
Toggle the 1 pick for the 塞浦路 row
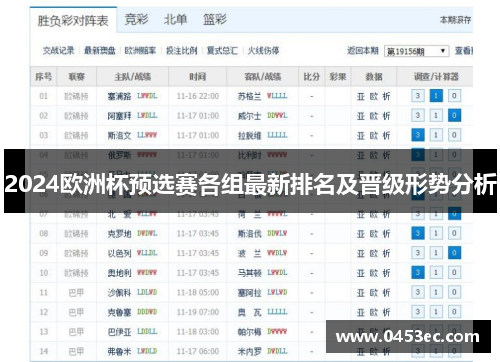pyautogui.click(x=436, y=96)
